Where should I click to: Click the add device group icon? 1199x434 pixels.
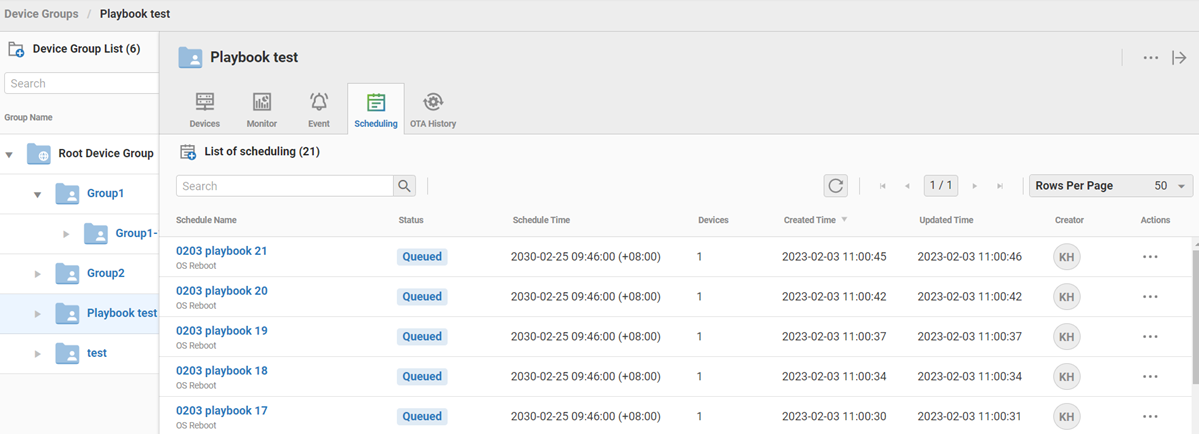tap(16, 49)
